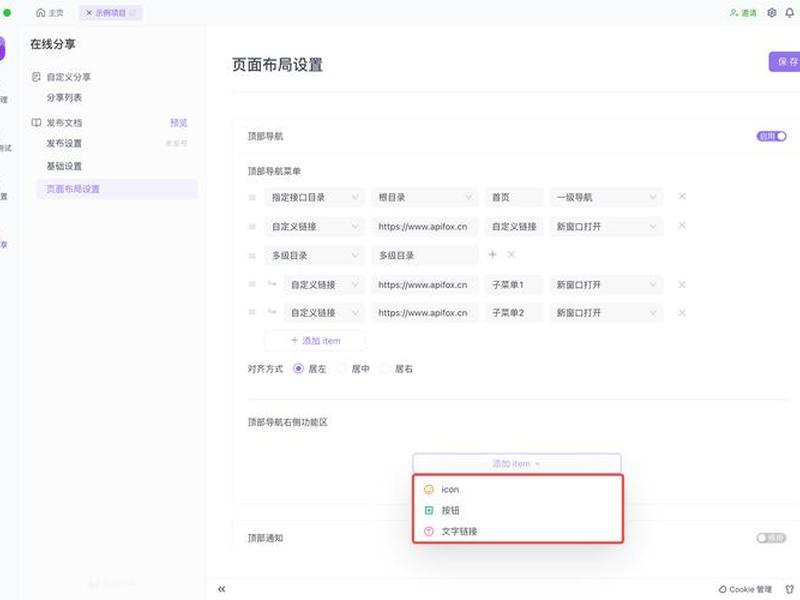Click 添加 item under navigation menu

pyautogui.click(x=315, y=340)
